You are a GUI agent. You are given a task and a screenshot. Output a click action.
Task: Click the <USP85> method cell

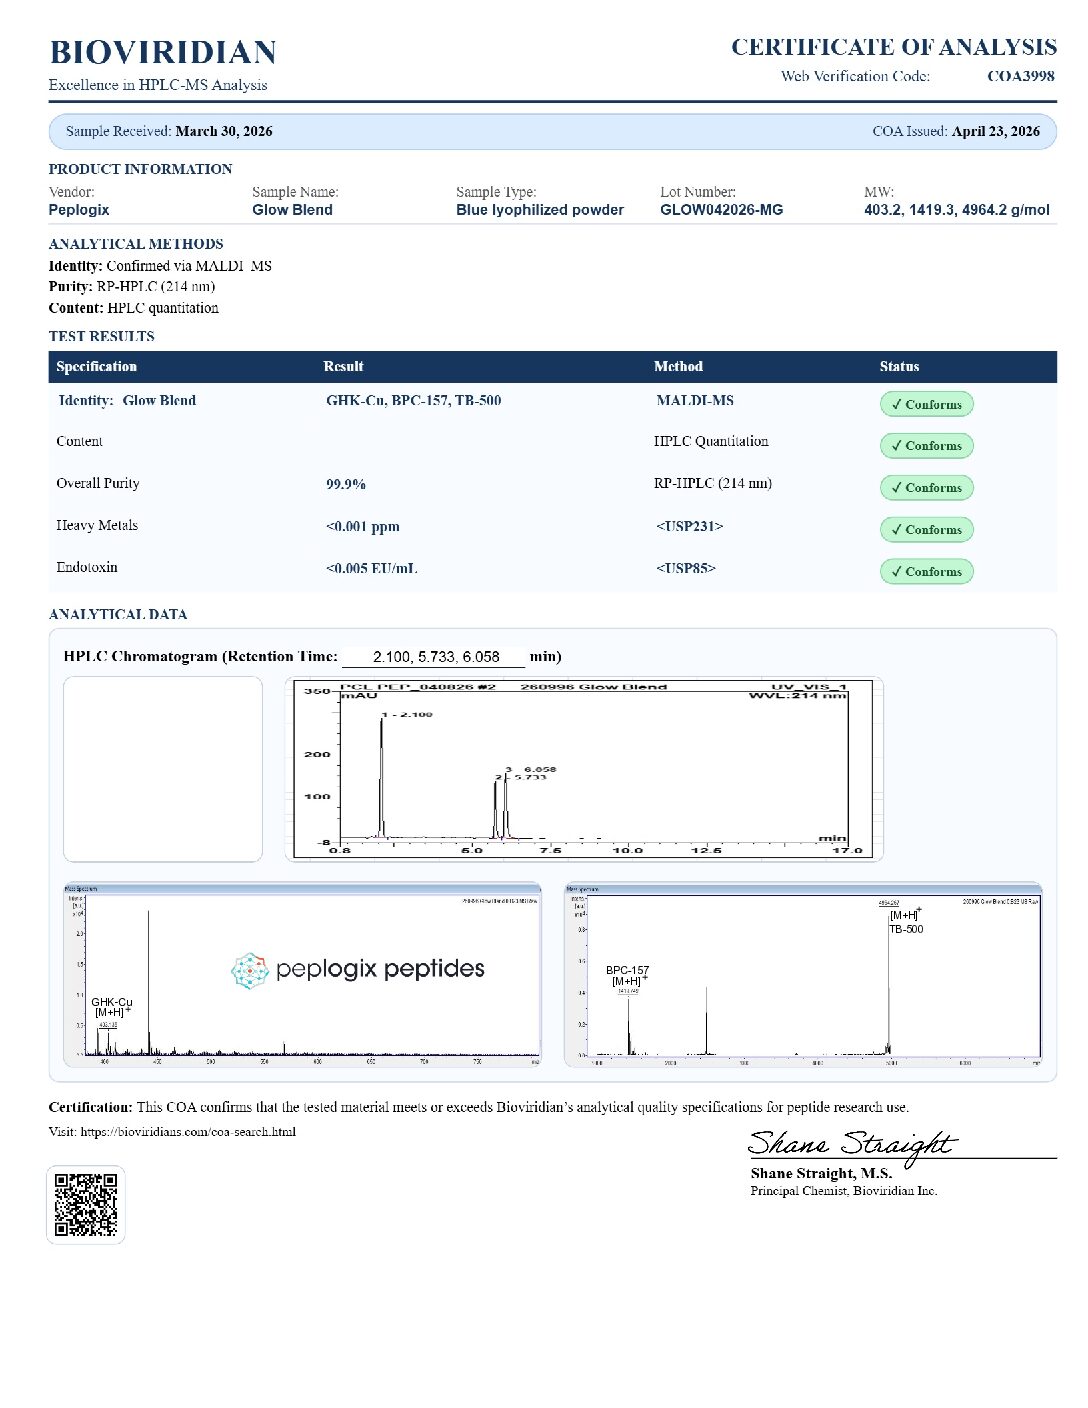(x=686, y=568)
